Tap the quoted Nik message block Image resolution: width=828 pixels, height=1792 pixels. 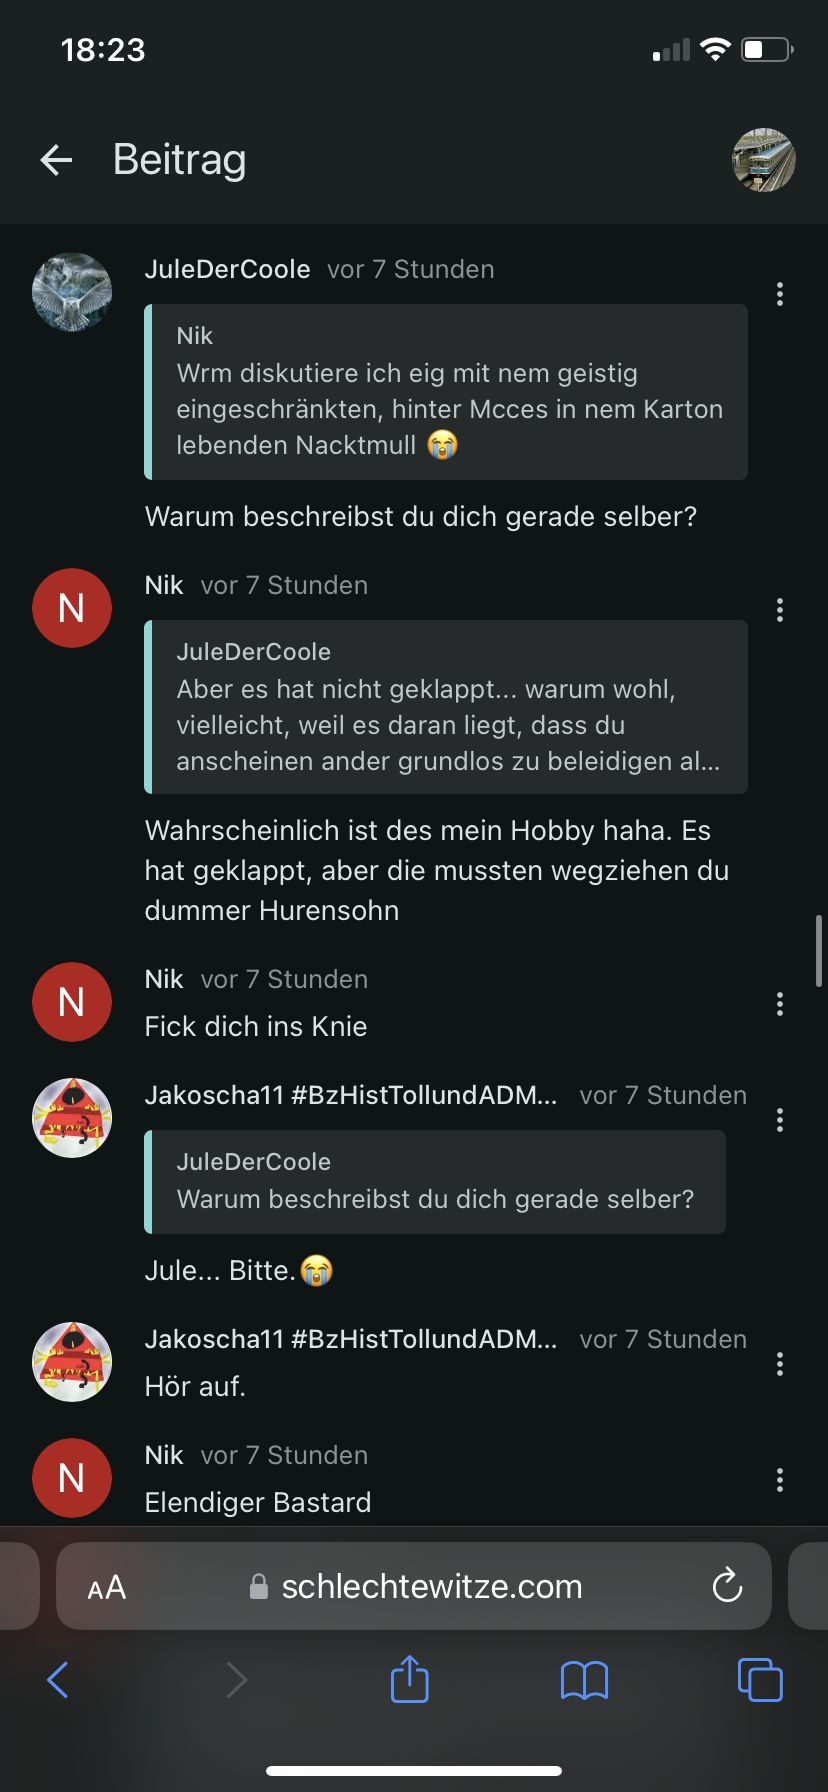446,392
